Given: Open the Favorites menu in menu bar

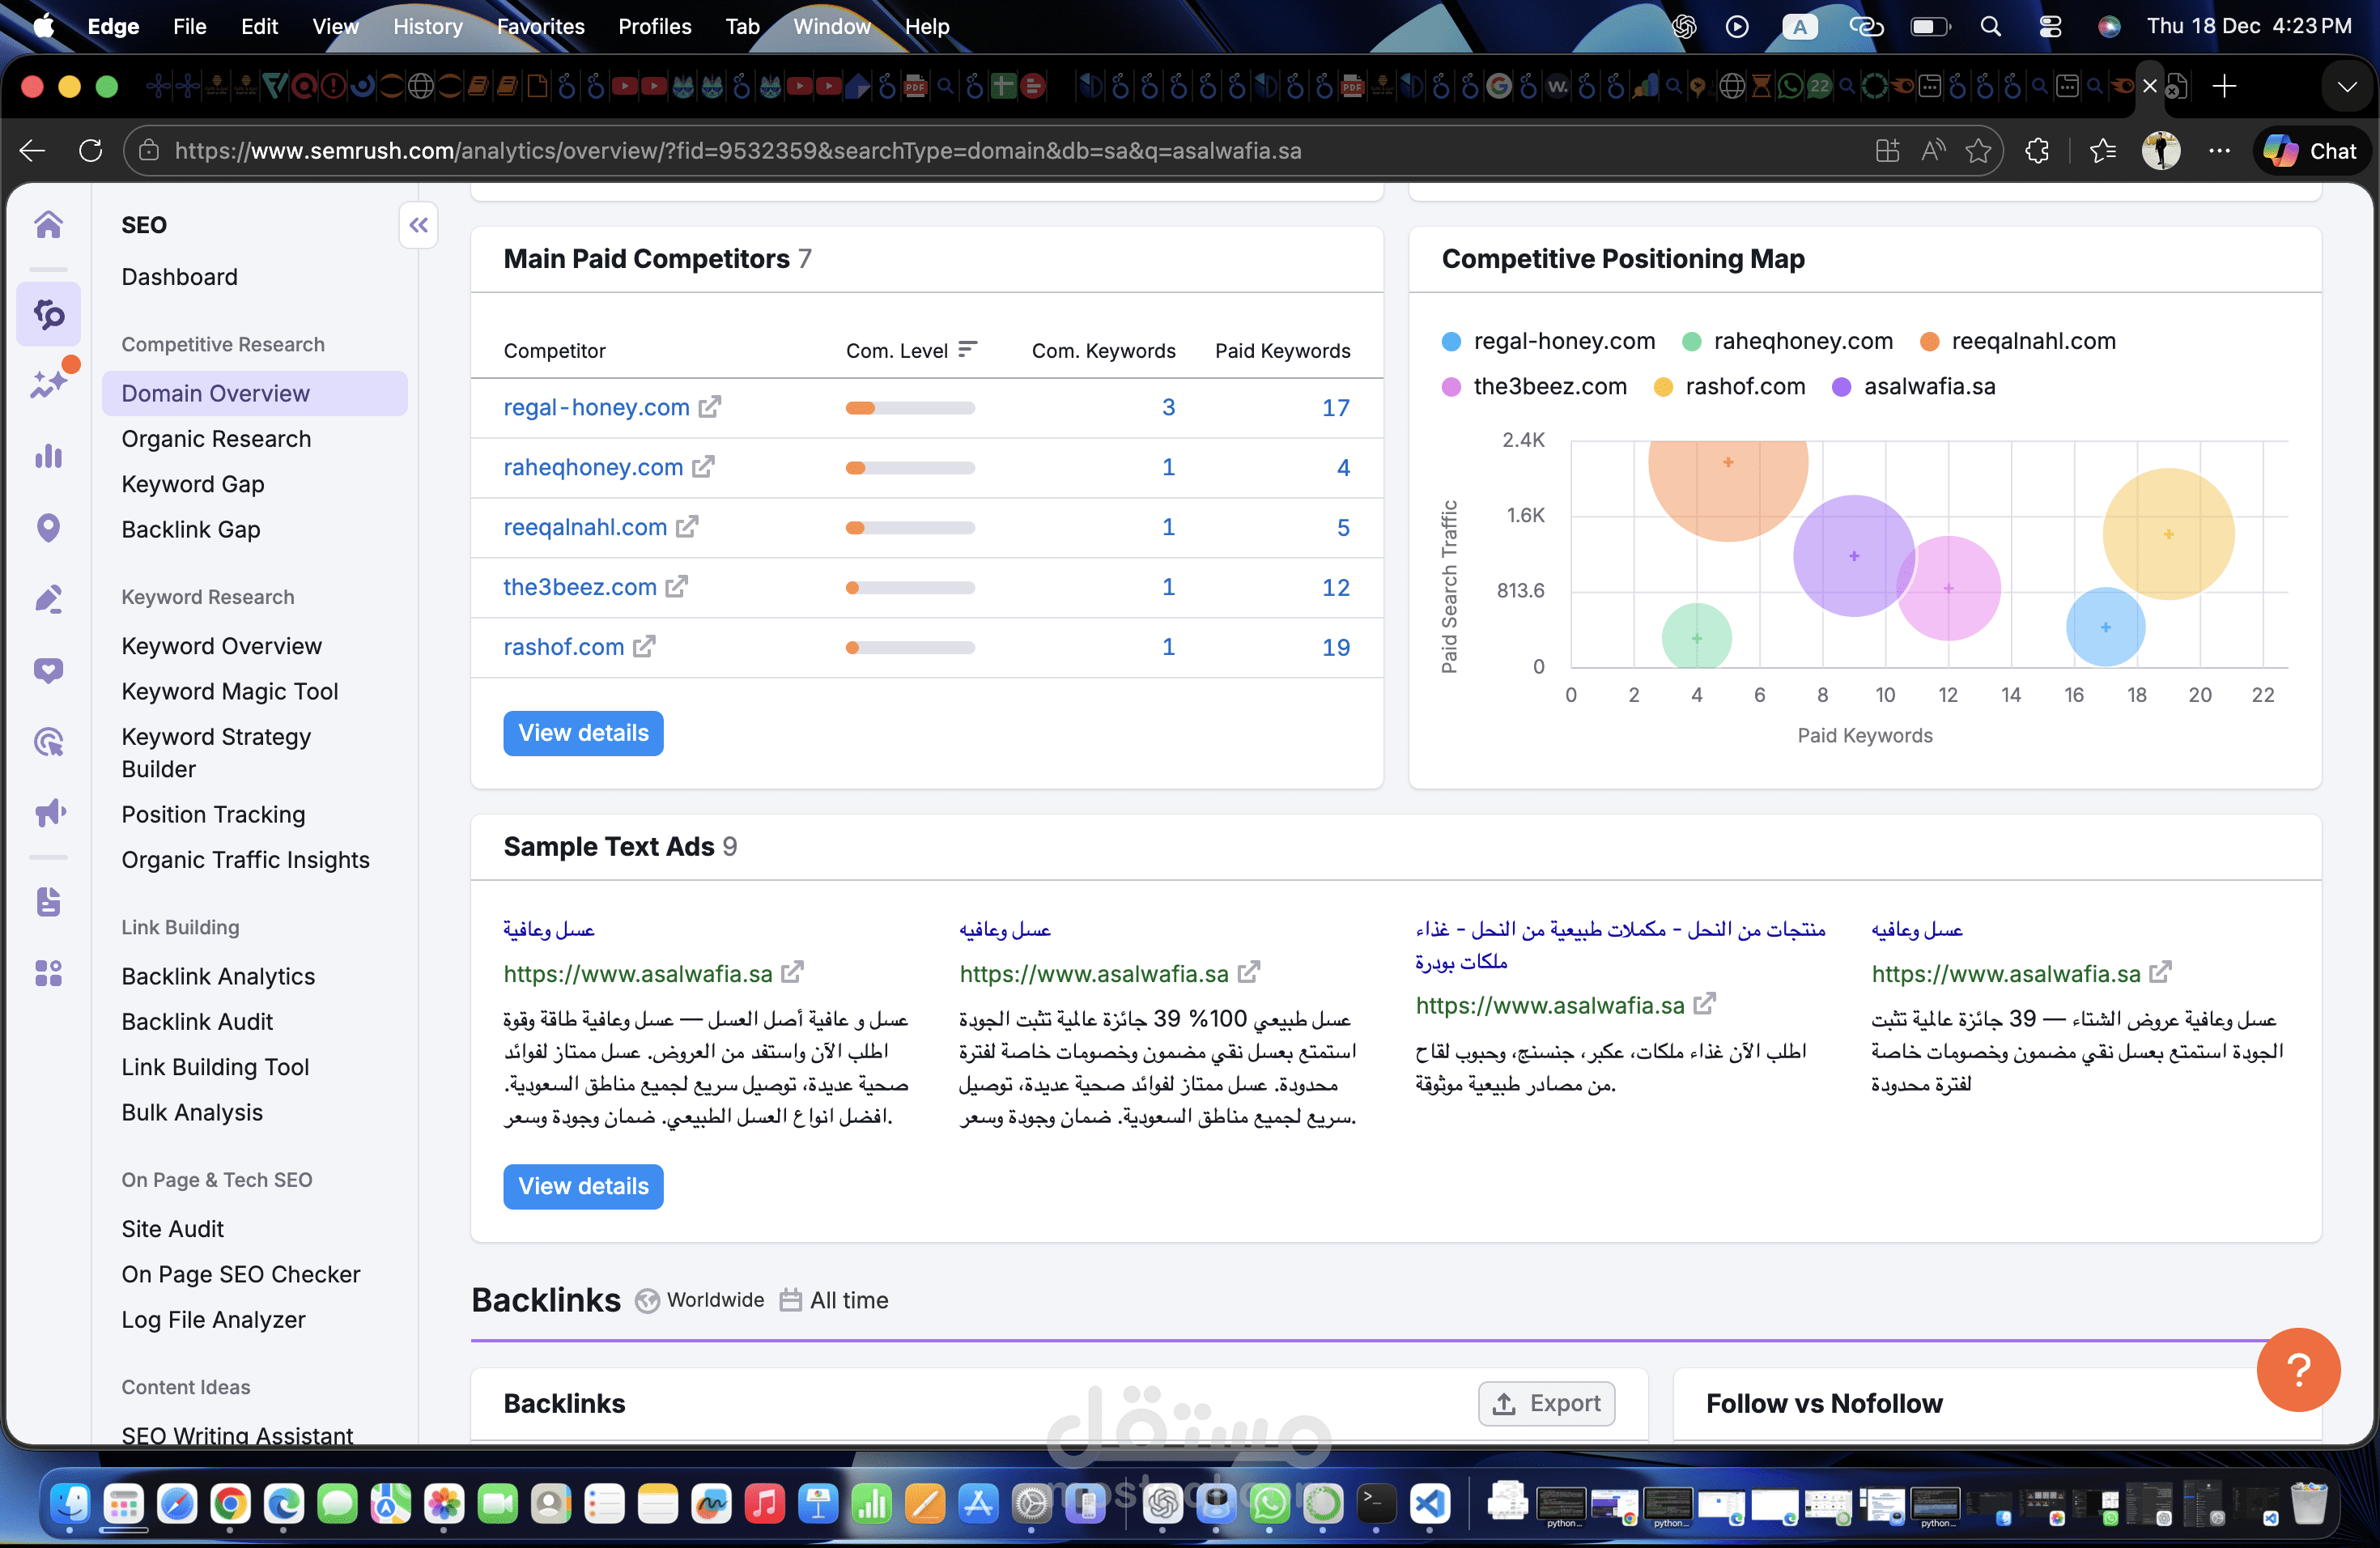Looking at the screenshot, I should click(540, 26).
